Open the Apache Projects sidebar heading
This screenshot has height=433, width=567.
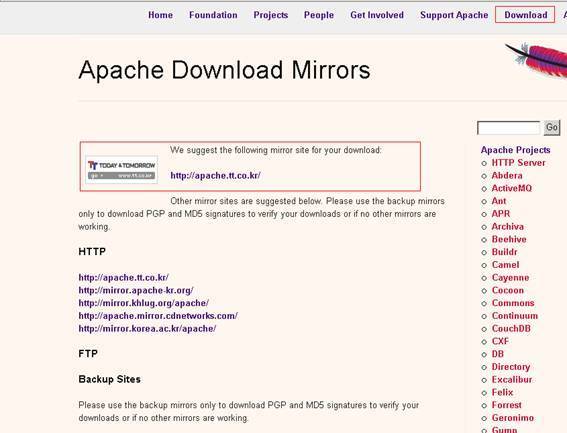tap(515, 150)
